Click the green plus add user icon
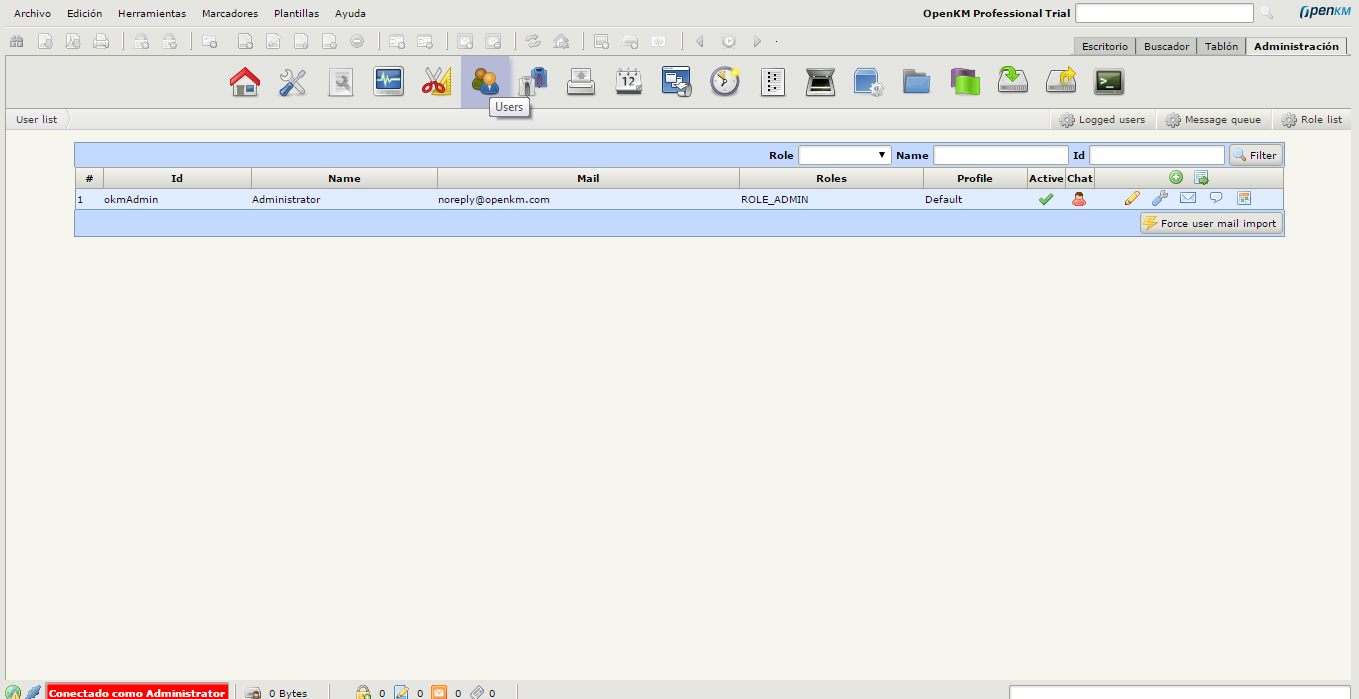Image resolution: width=1359 pixels, height=699 pixels. 1176,177
